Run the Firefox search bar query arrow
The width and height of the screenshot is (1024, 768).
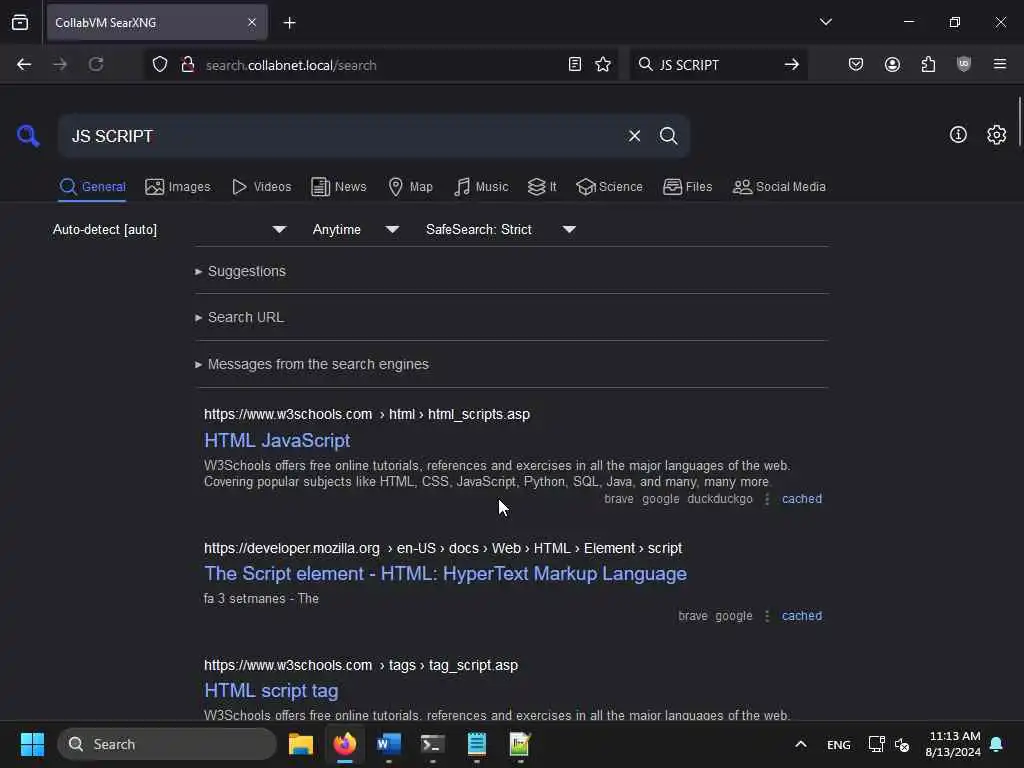792,65
